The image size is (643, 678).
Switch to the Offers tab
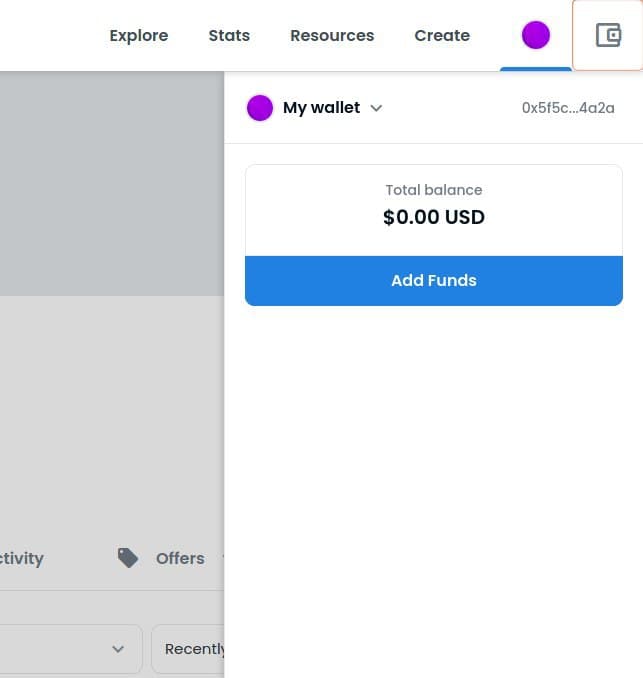point(179,558)
